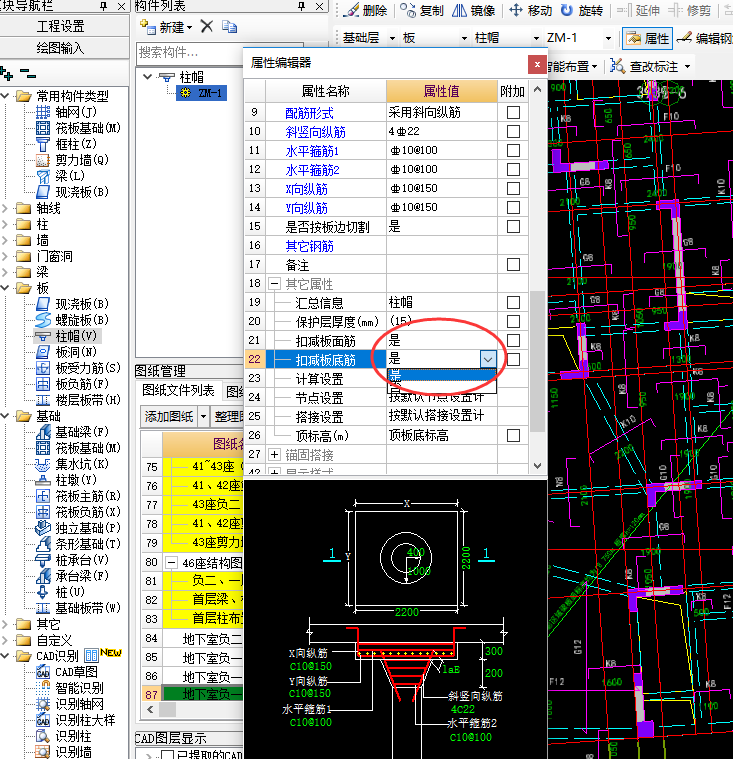Screen dimensions: 733x759
Task: Click the 查改标注 icon
Action: click(617, 66)
